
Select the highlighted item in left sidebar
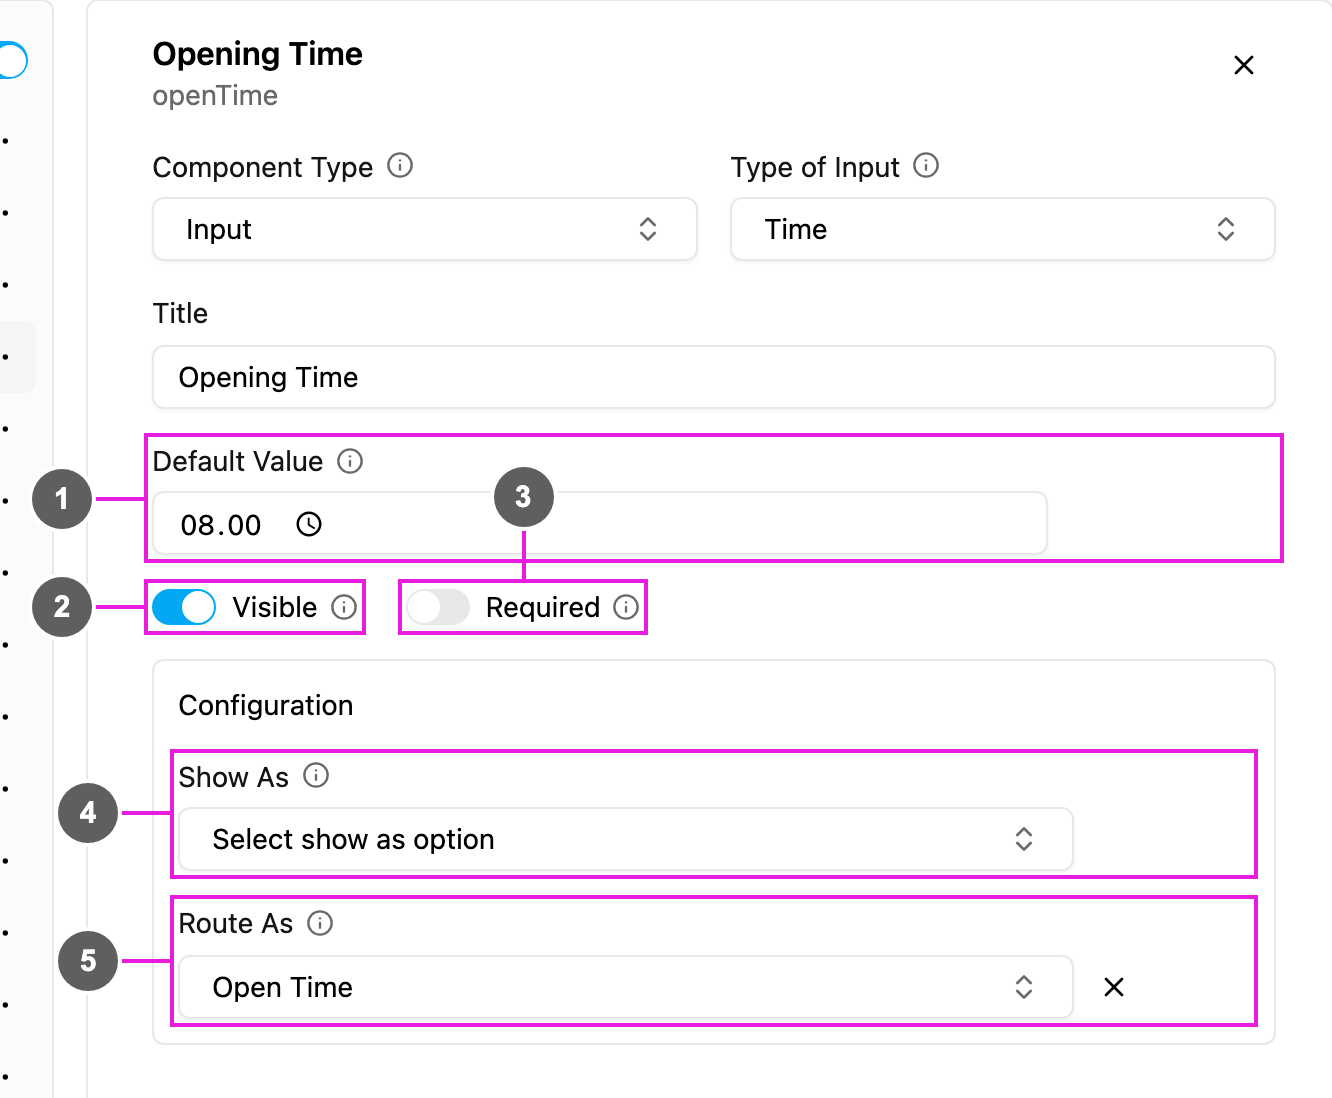click(x=17, y=357)
